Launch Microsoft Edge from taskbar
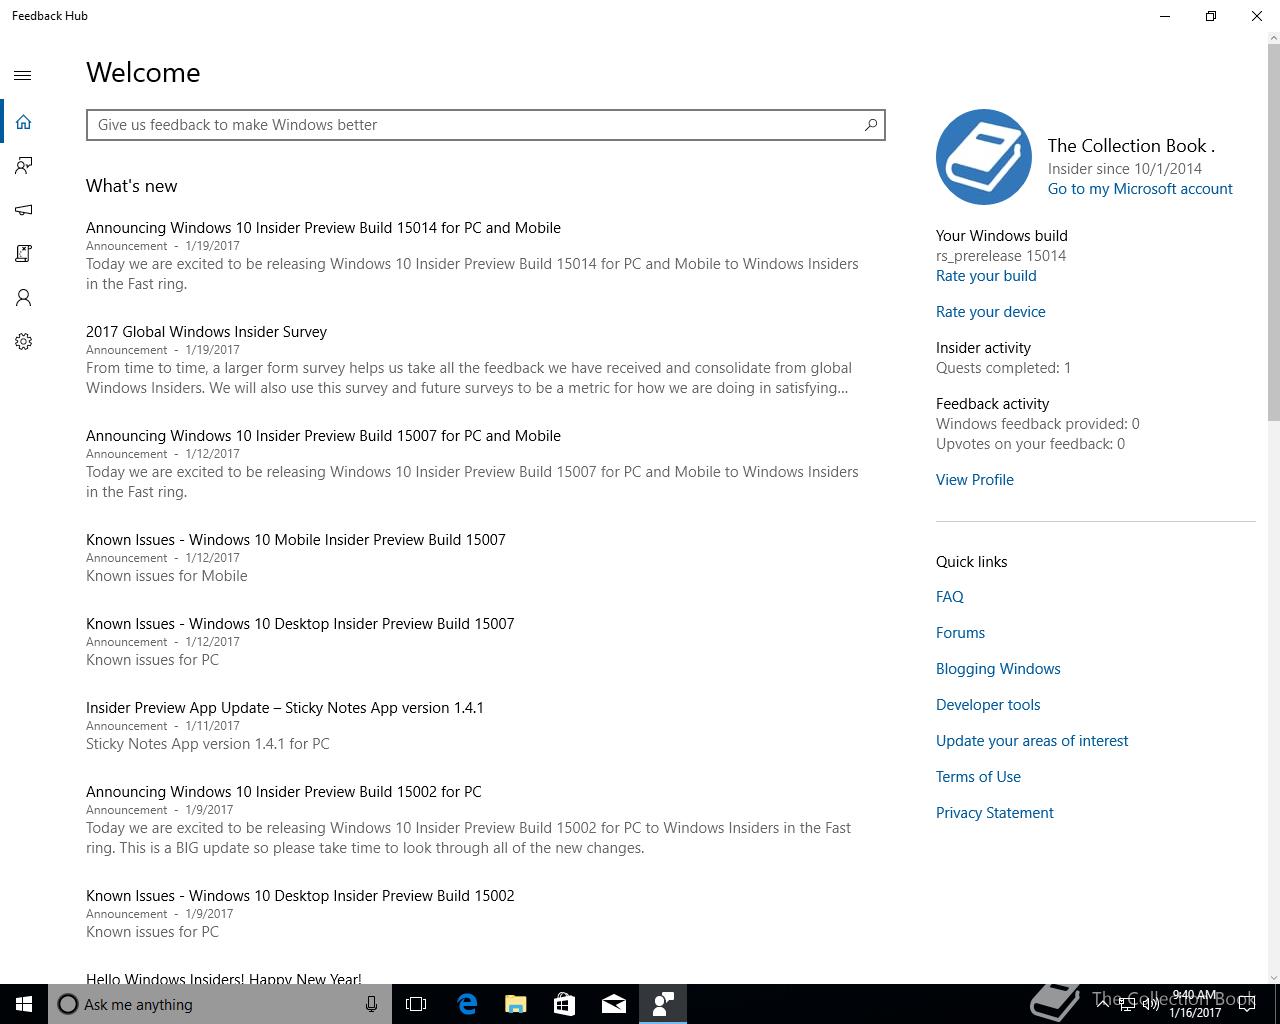 (x=466, y=1004)
